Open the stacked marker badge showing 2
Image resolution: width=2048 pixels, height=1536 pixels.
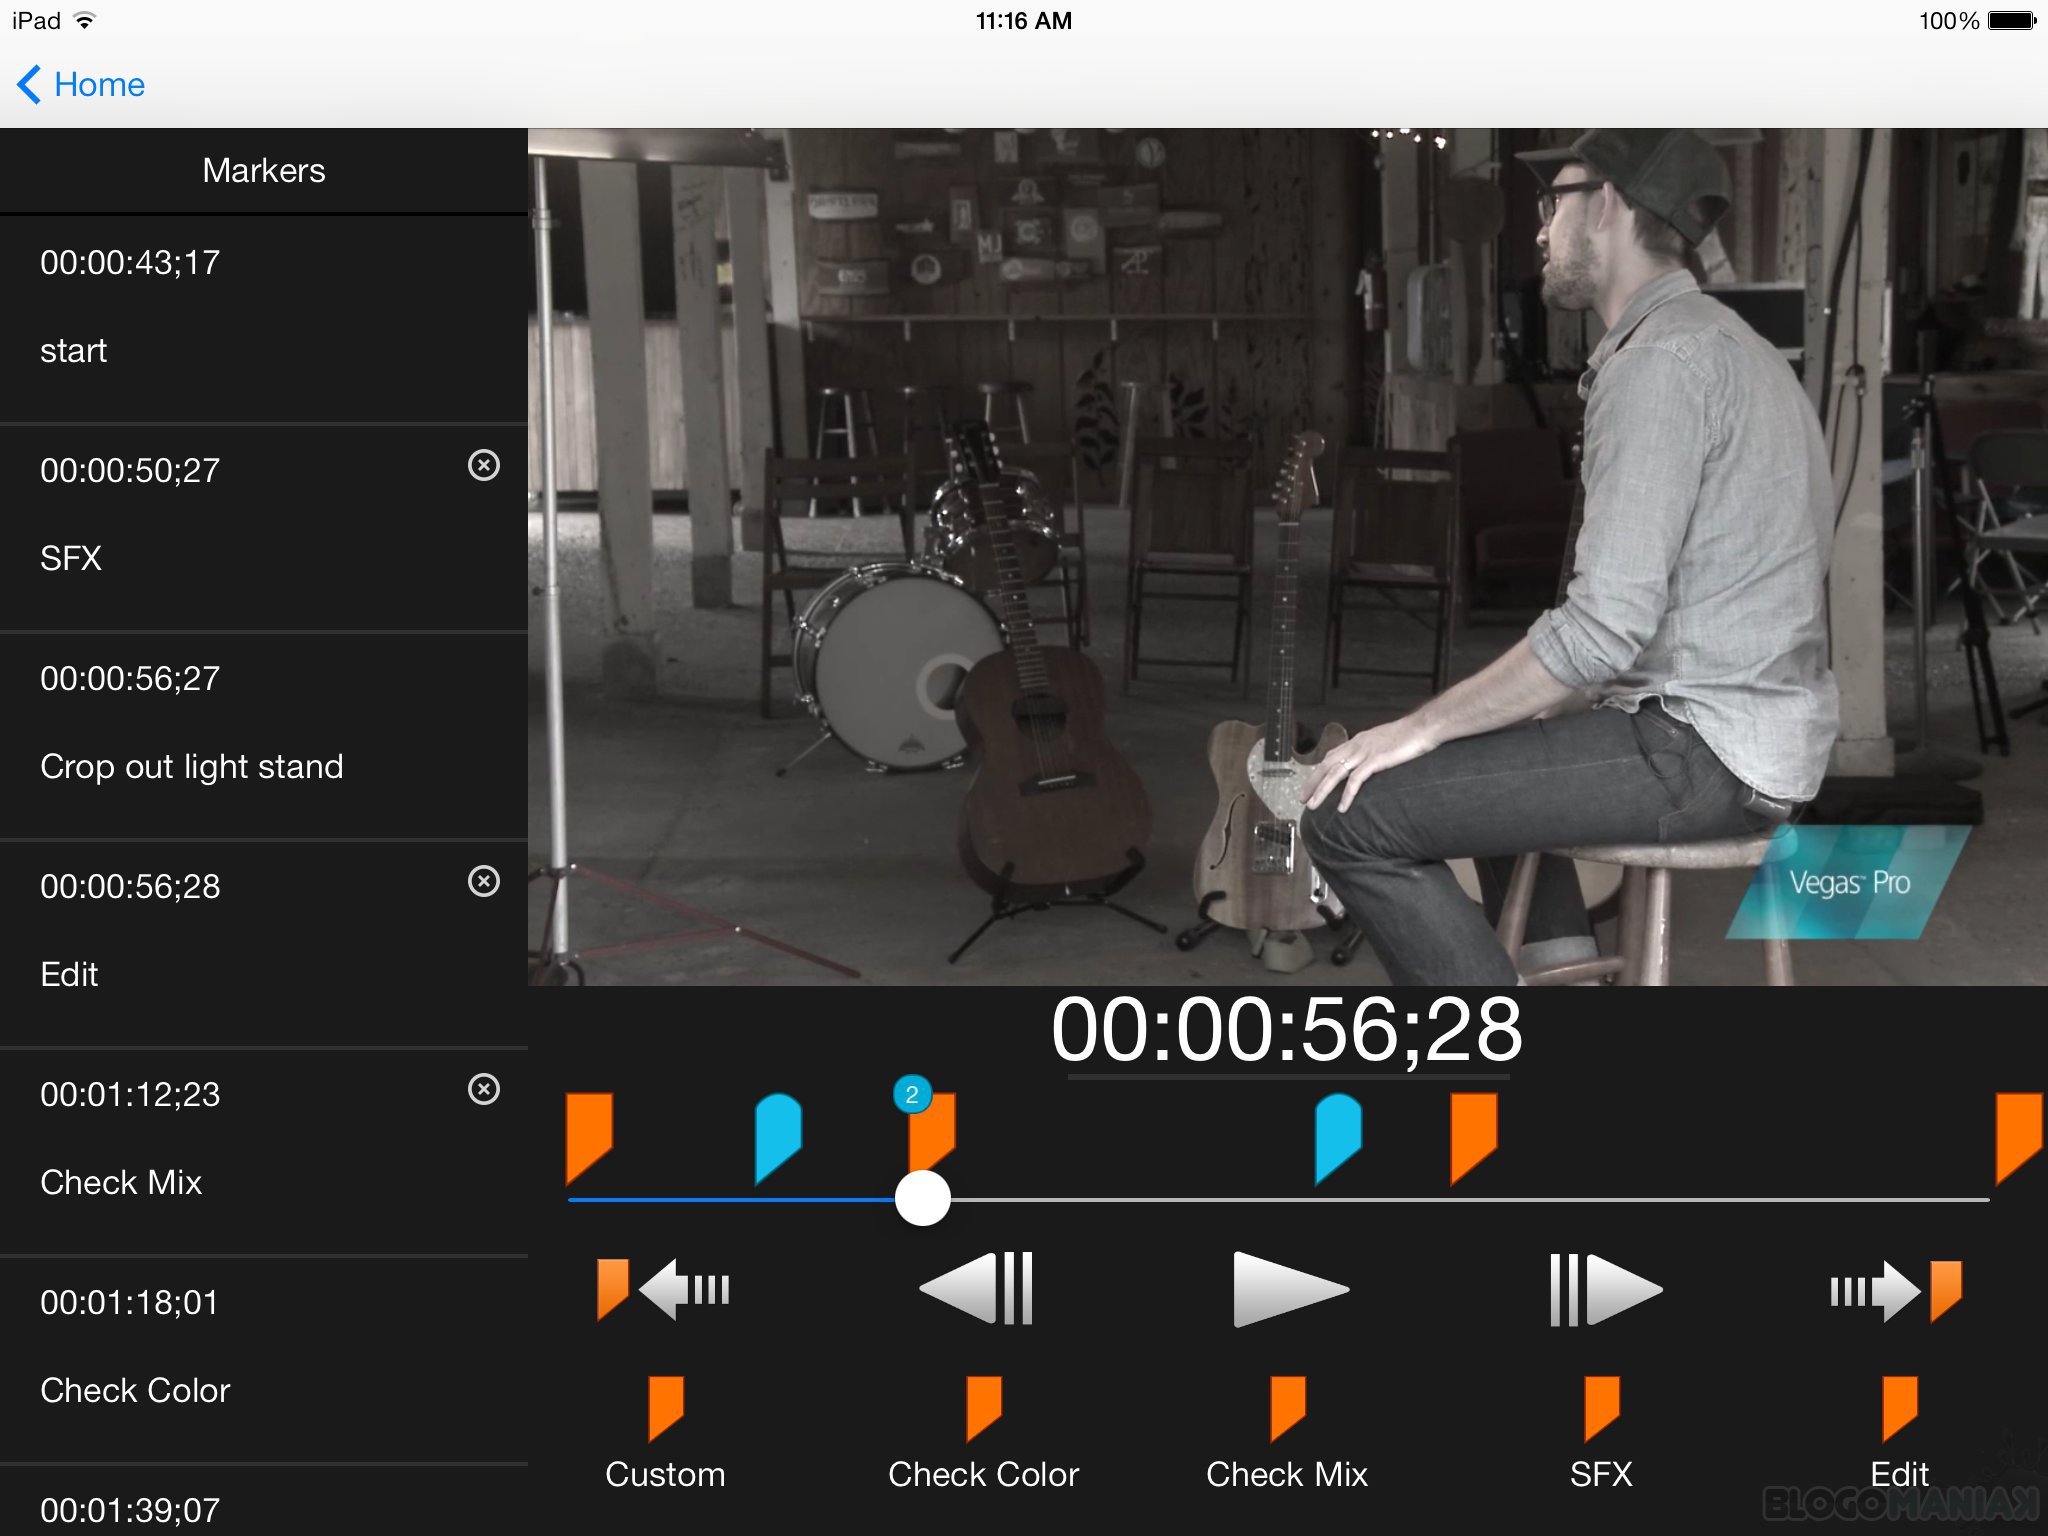[x=912, y=1095]
